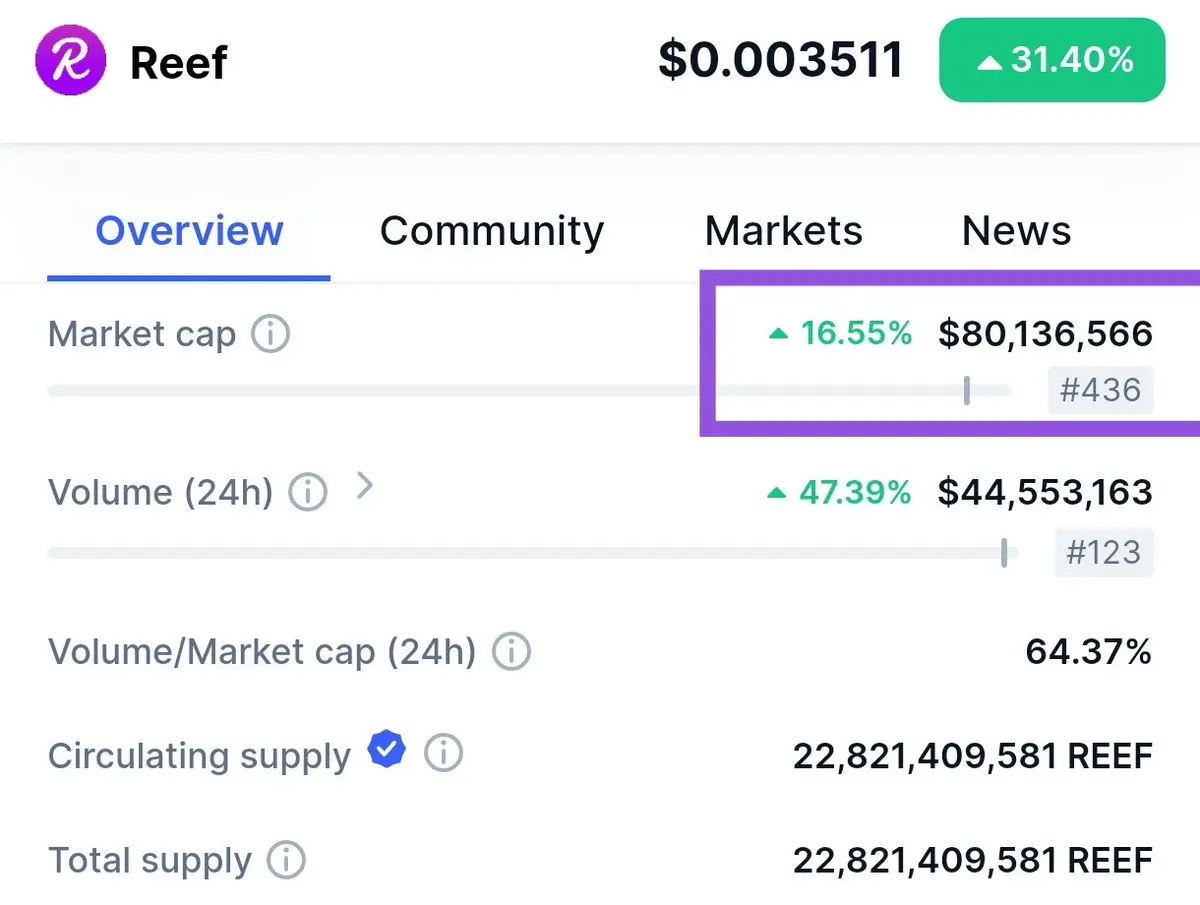
Task: Click the Circulating supply label
Action: 199,755
